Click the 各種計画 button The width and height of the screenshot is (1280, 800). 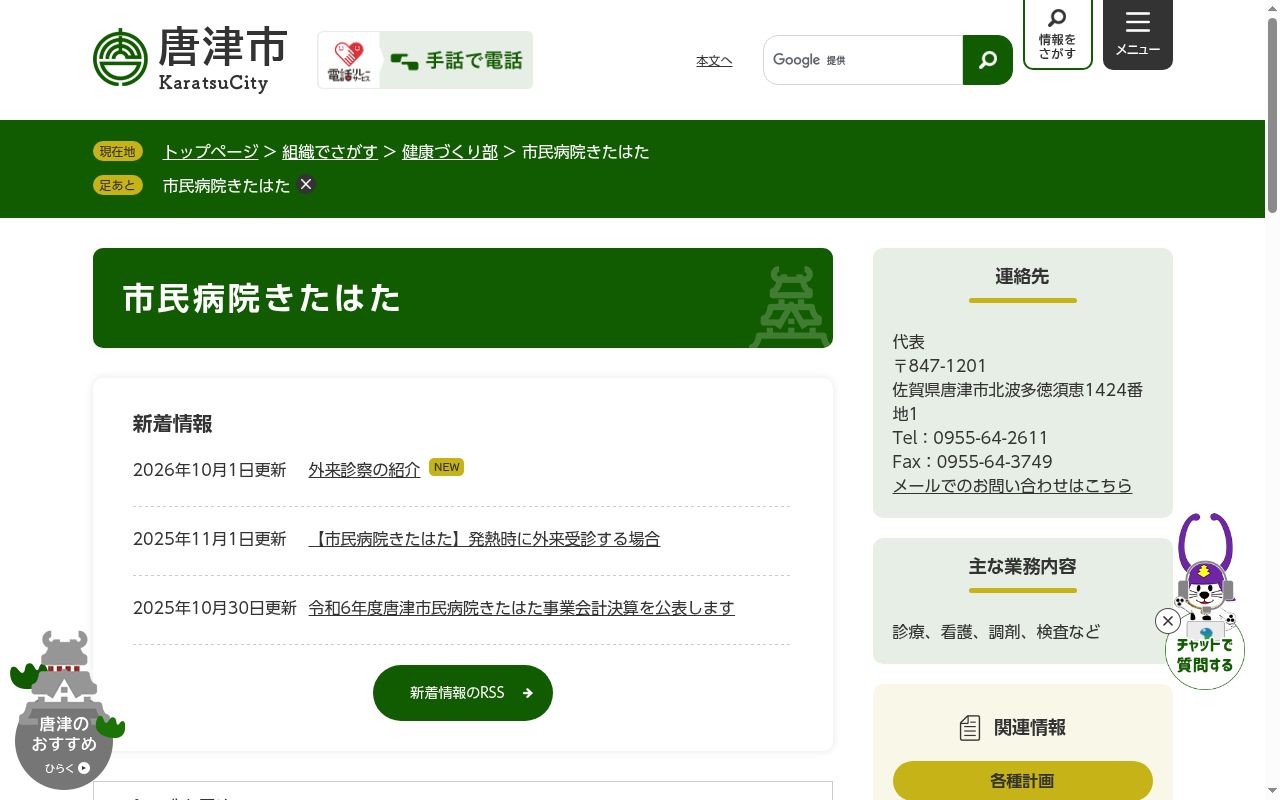[x=1023, y=781]
